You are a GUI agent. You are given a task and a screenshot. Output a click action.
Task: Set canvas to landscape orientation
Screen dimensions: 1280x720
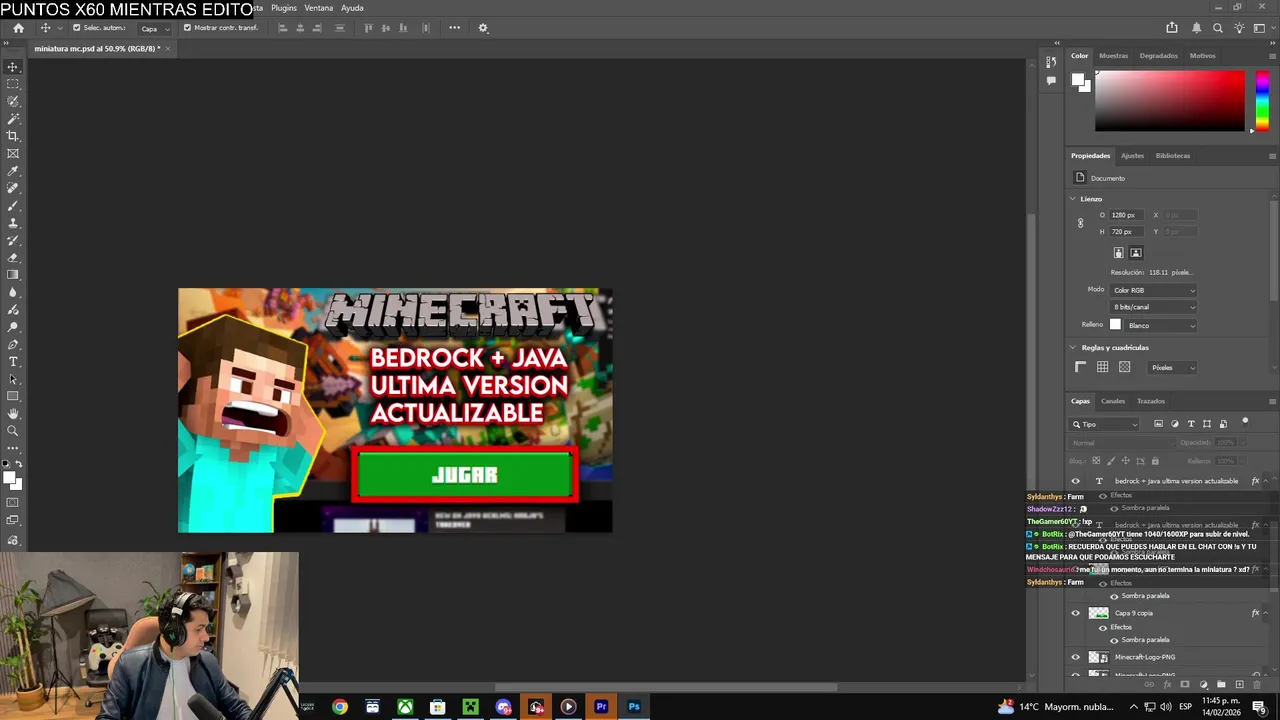coord(1136,253)
